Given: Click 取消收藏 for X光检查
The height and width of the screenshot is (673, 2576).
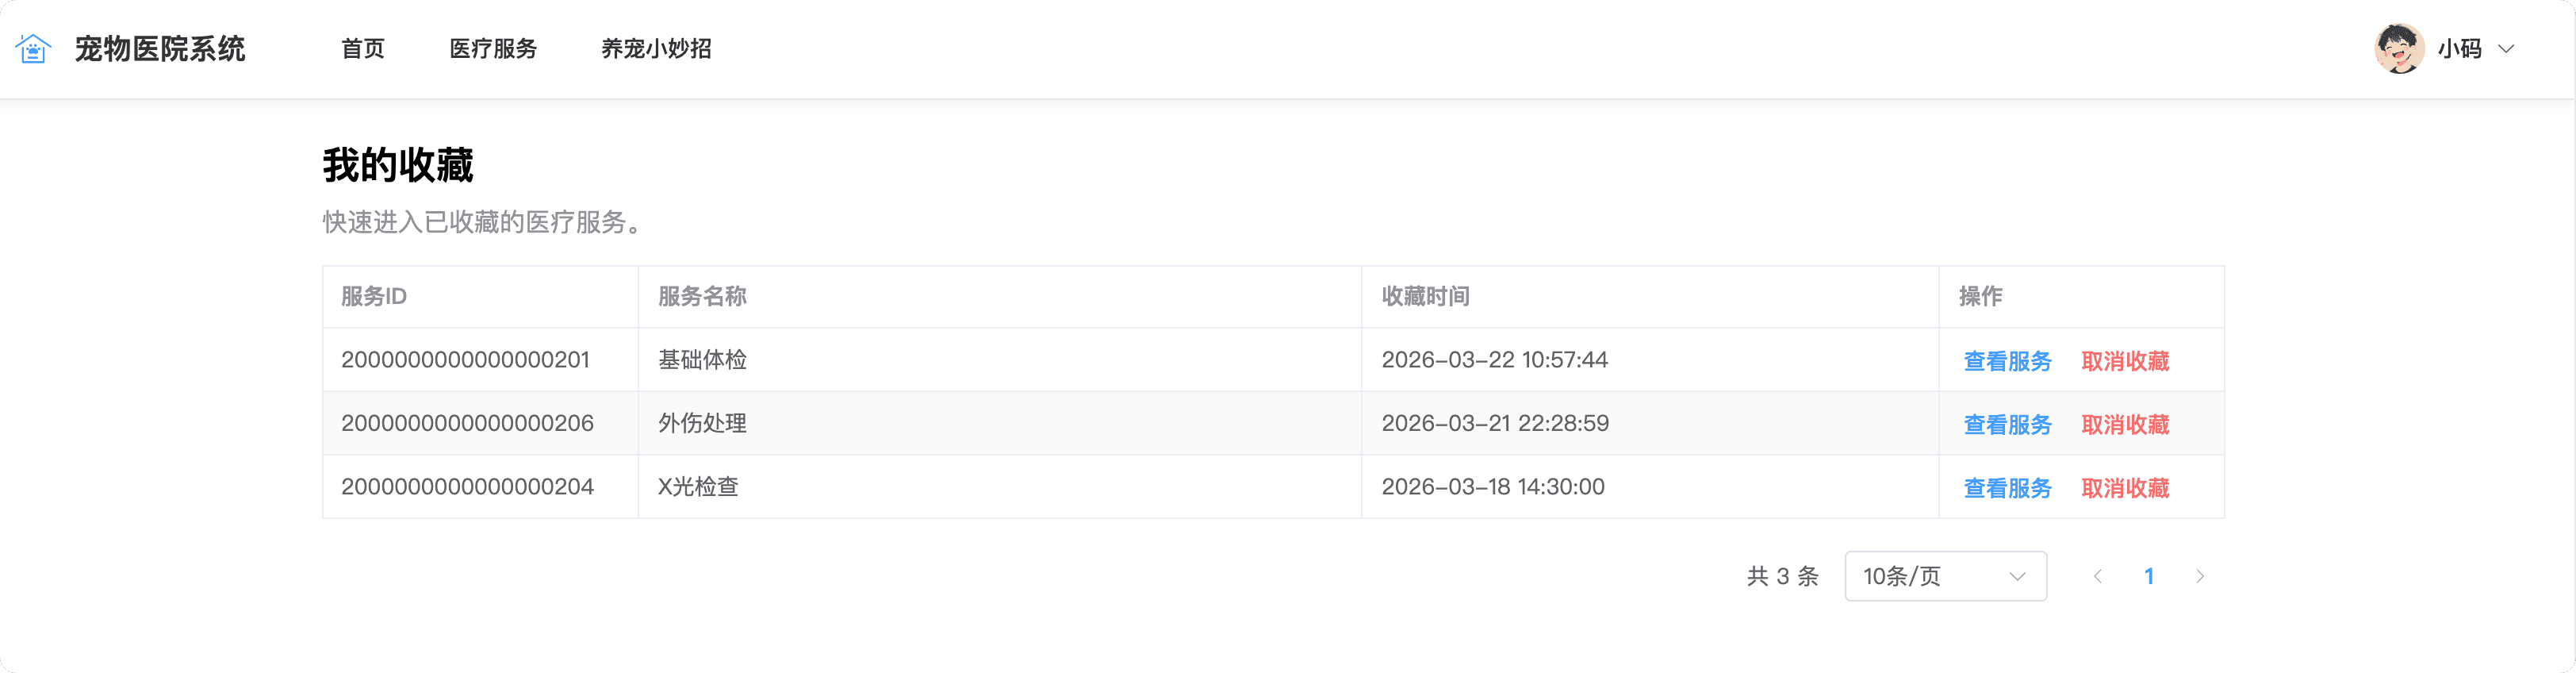Looking at the screenshot, I should click(2125, 488).
